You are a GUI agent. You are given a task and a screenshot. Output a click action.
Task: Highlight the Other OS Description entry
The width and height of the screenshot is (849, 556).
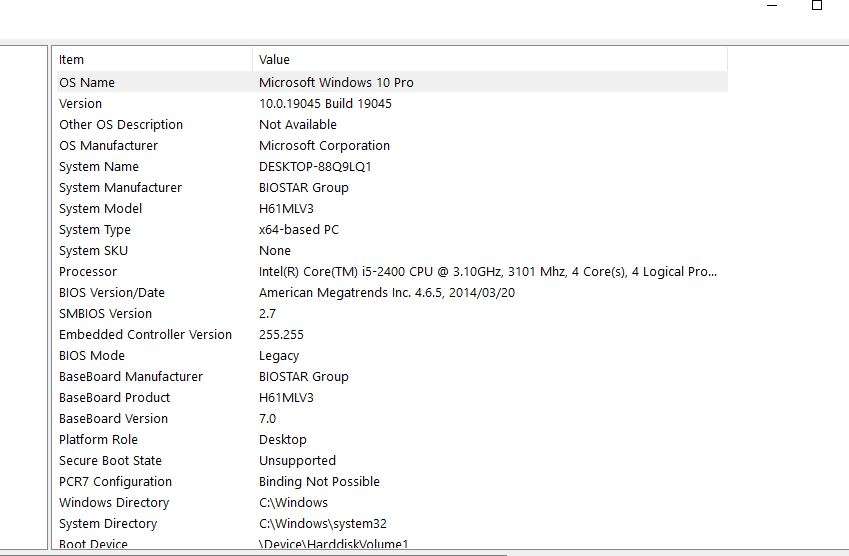tap(121, 125)
